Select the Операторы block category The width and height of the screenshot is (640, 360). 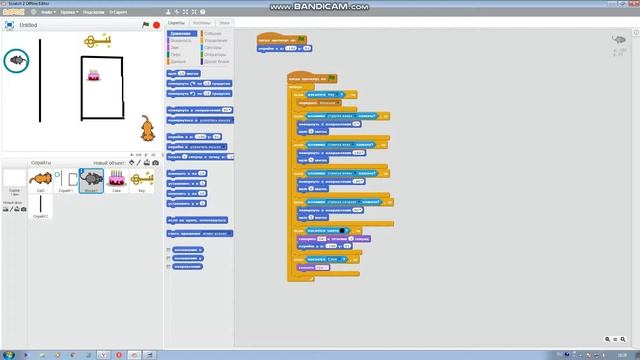(215, 54)
